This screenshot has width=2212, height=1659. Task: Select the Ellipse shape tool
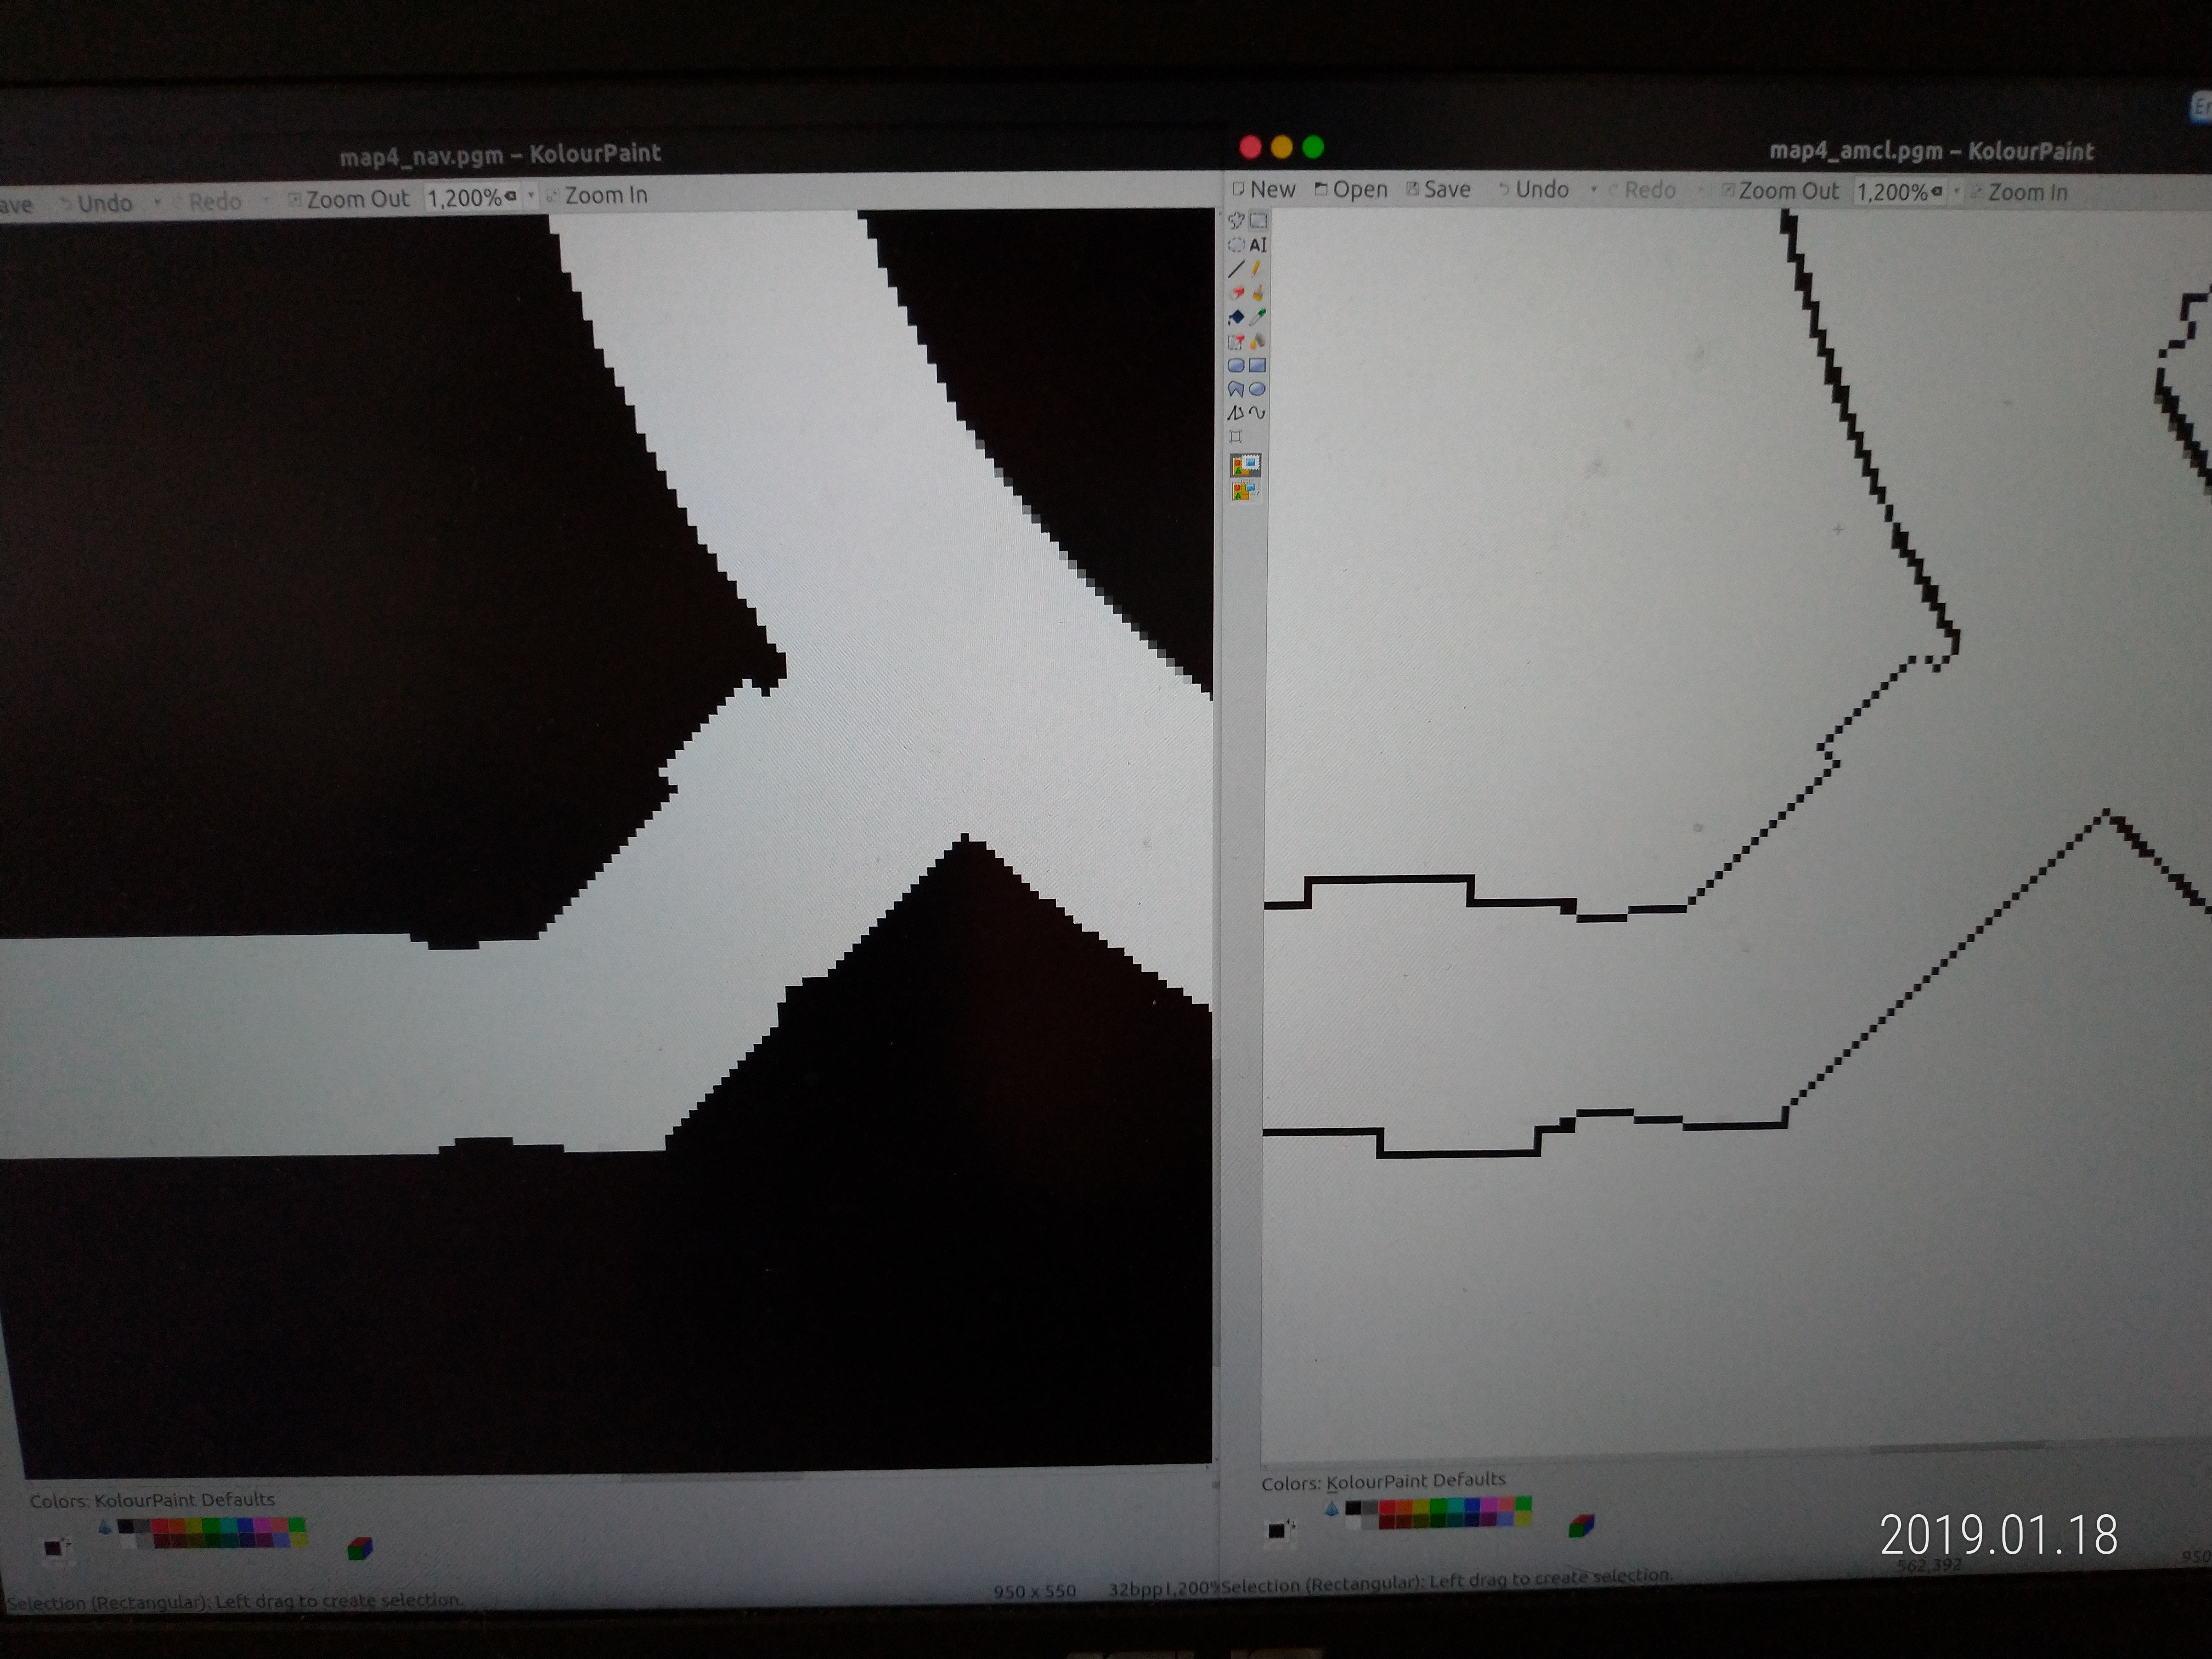tap(1258, 389)
